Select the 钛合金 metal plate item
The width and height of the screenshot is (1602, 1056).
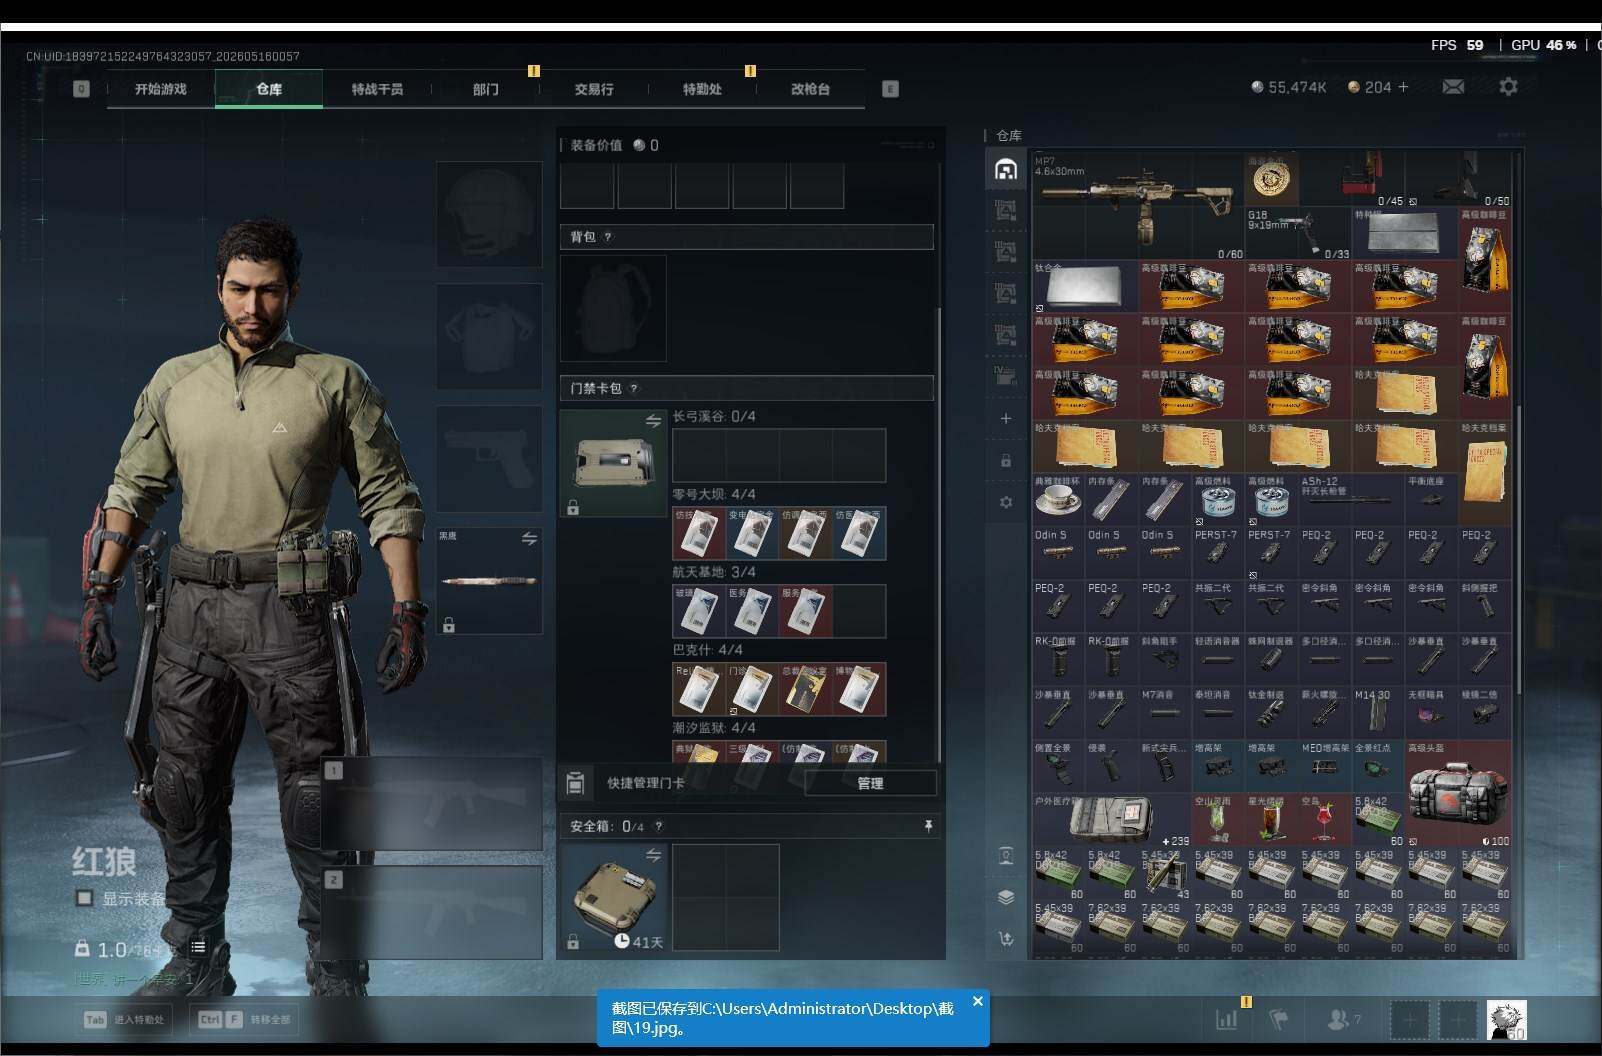point(1085,287)
